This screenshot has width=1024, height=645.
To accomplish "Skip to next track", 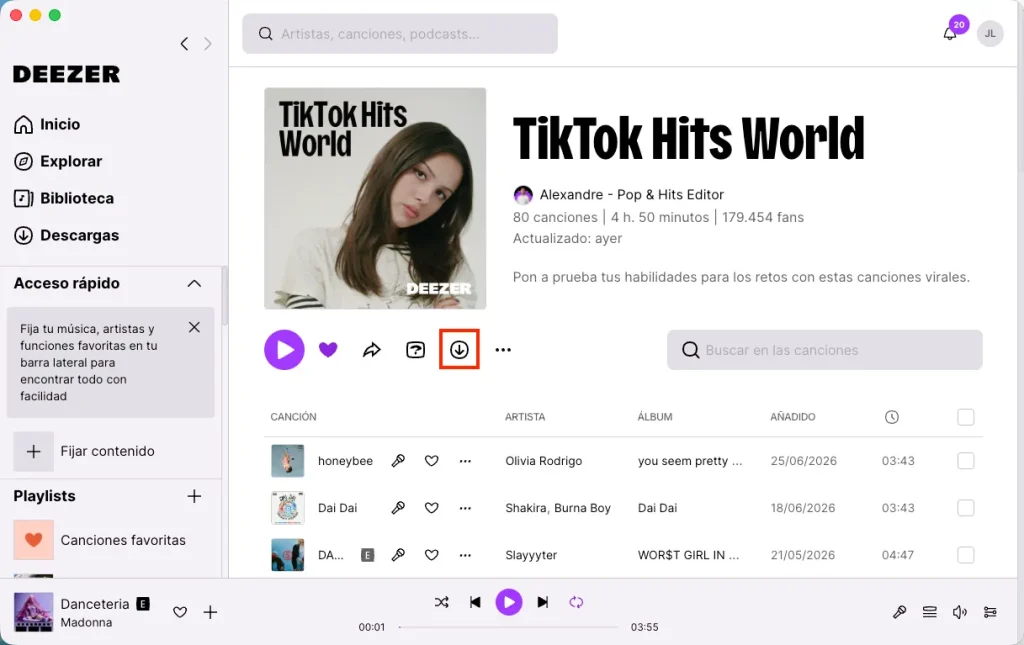I will [x=543, y=602].
